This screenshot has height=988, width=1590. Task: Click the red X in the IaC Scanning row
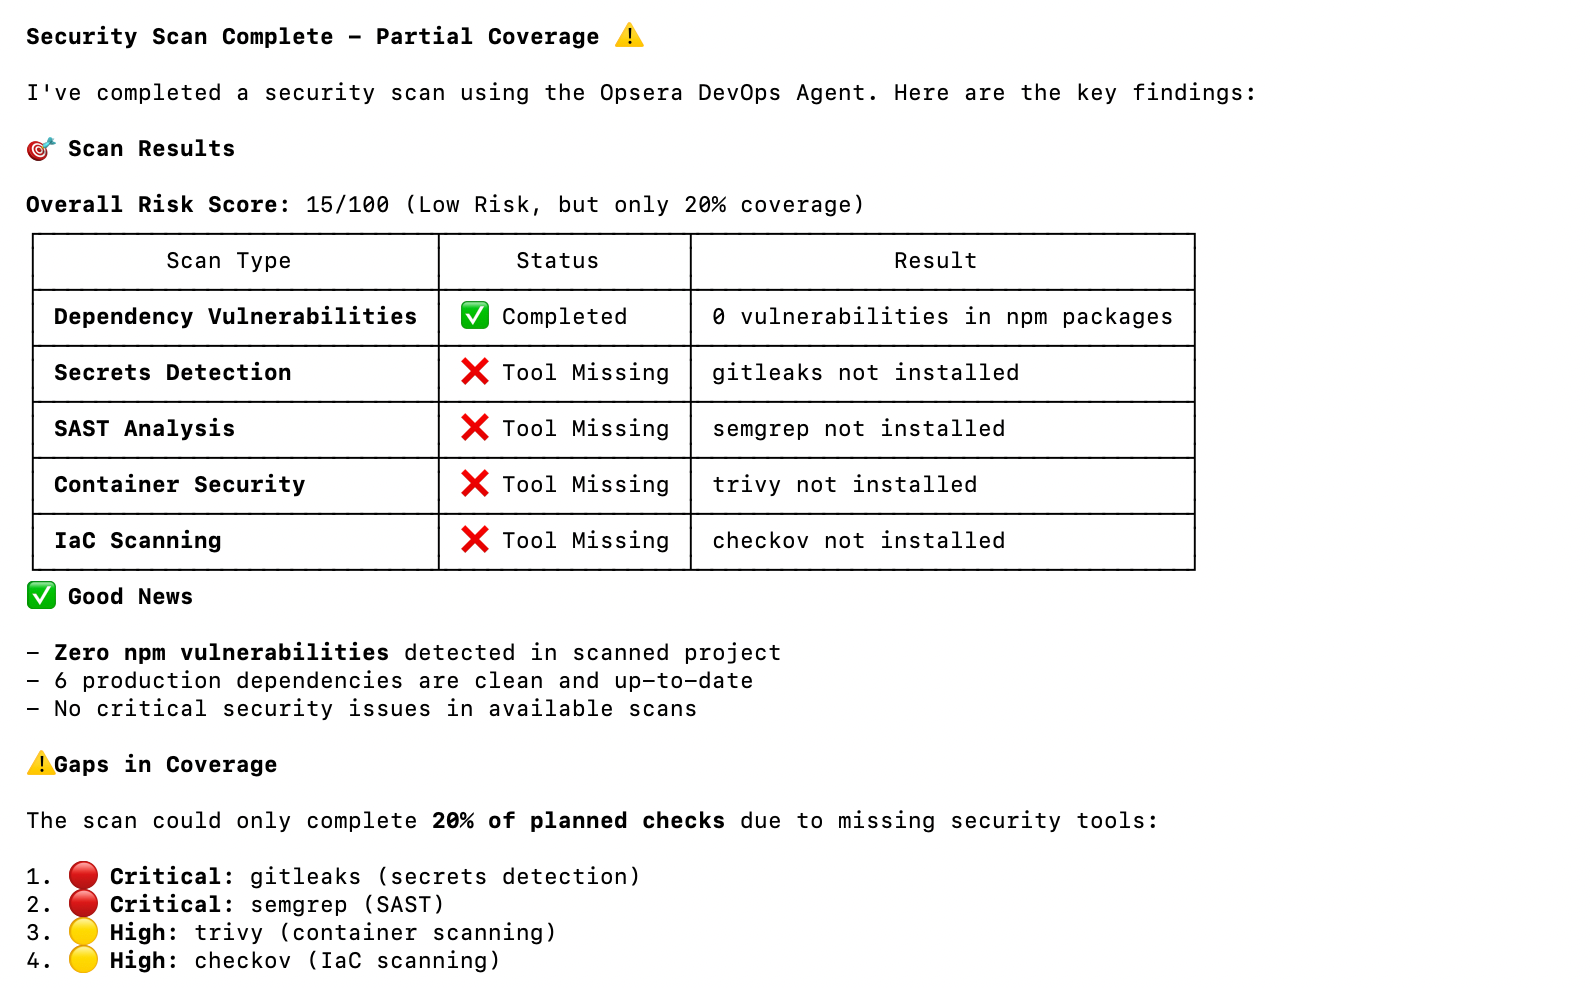[x=475, y=540]
